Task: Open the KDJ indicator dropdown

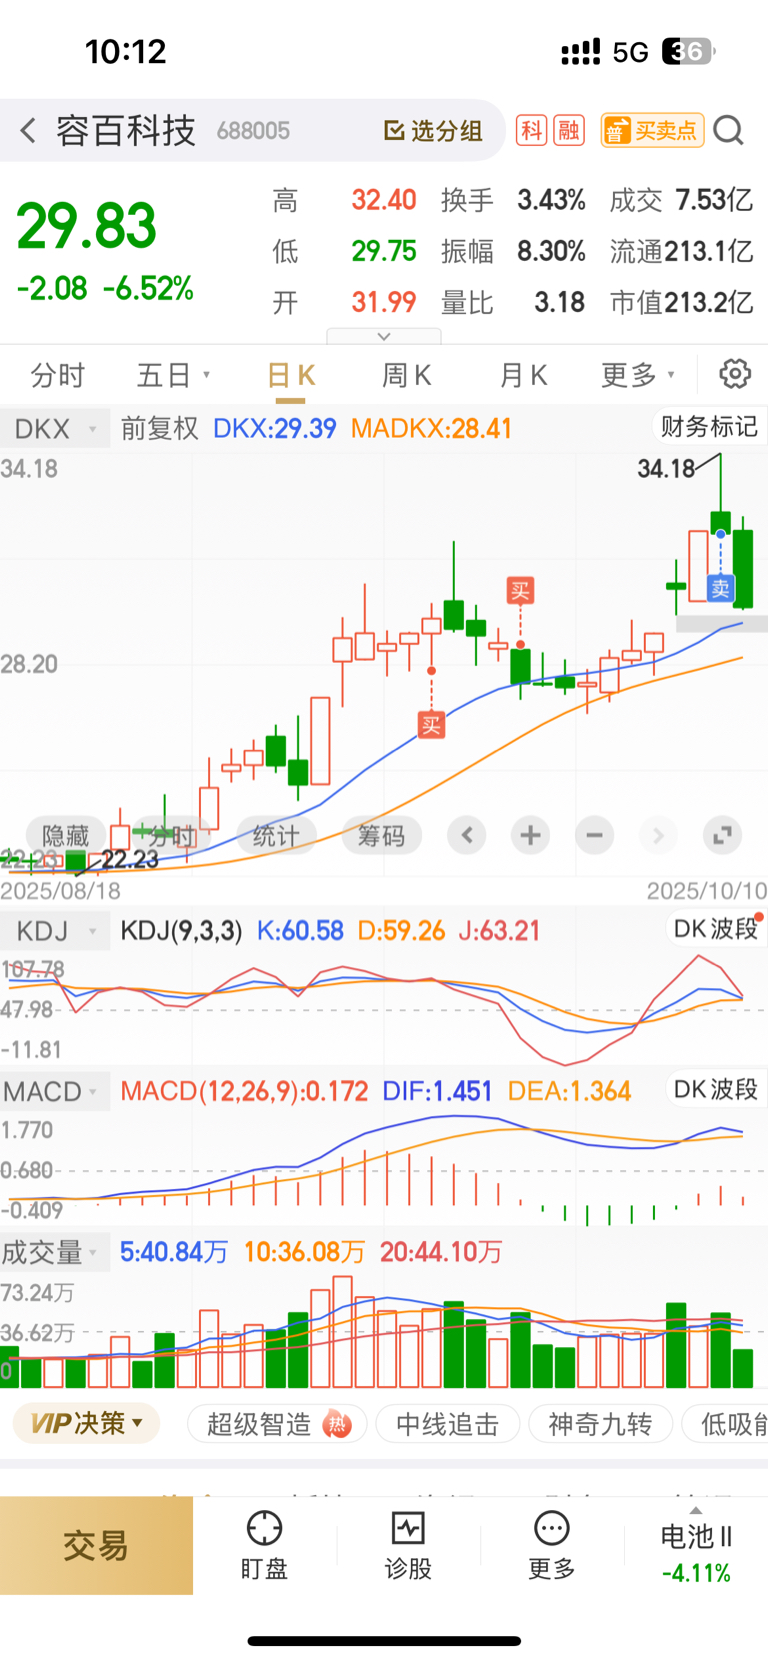Action: (55, 931)
